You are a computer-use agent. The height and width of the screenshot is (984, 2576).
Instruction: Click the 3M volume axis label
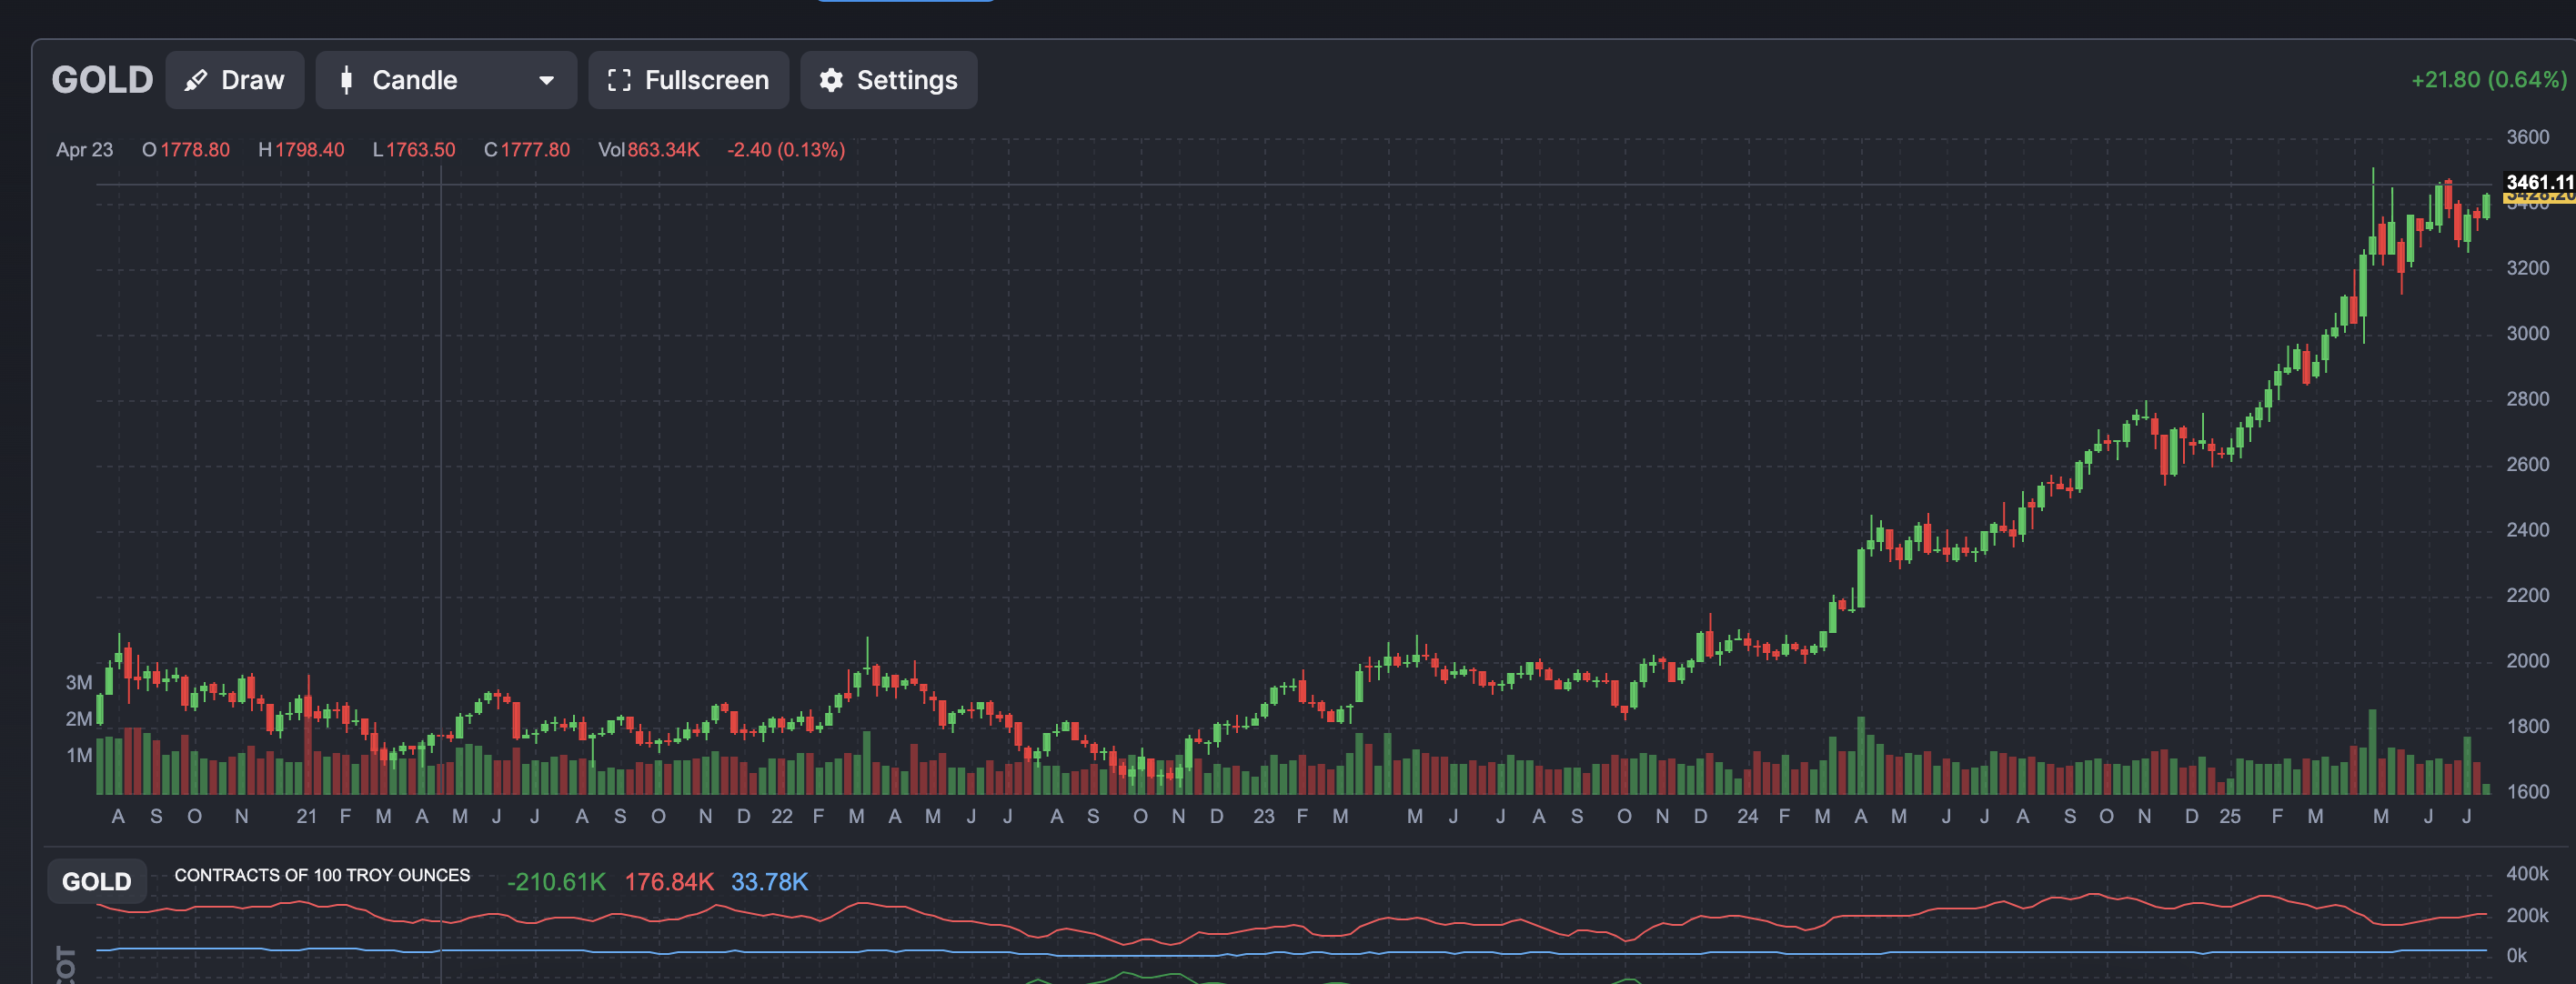click(x=79, y=683)
